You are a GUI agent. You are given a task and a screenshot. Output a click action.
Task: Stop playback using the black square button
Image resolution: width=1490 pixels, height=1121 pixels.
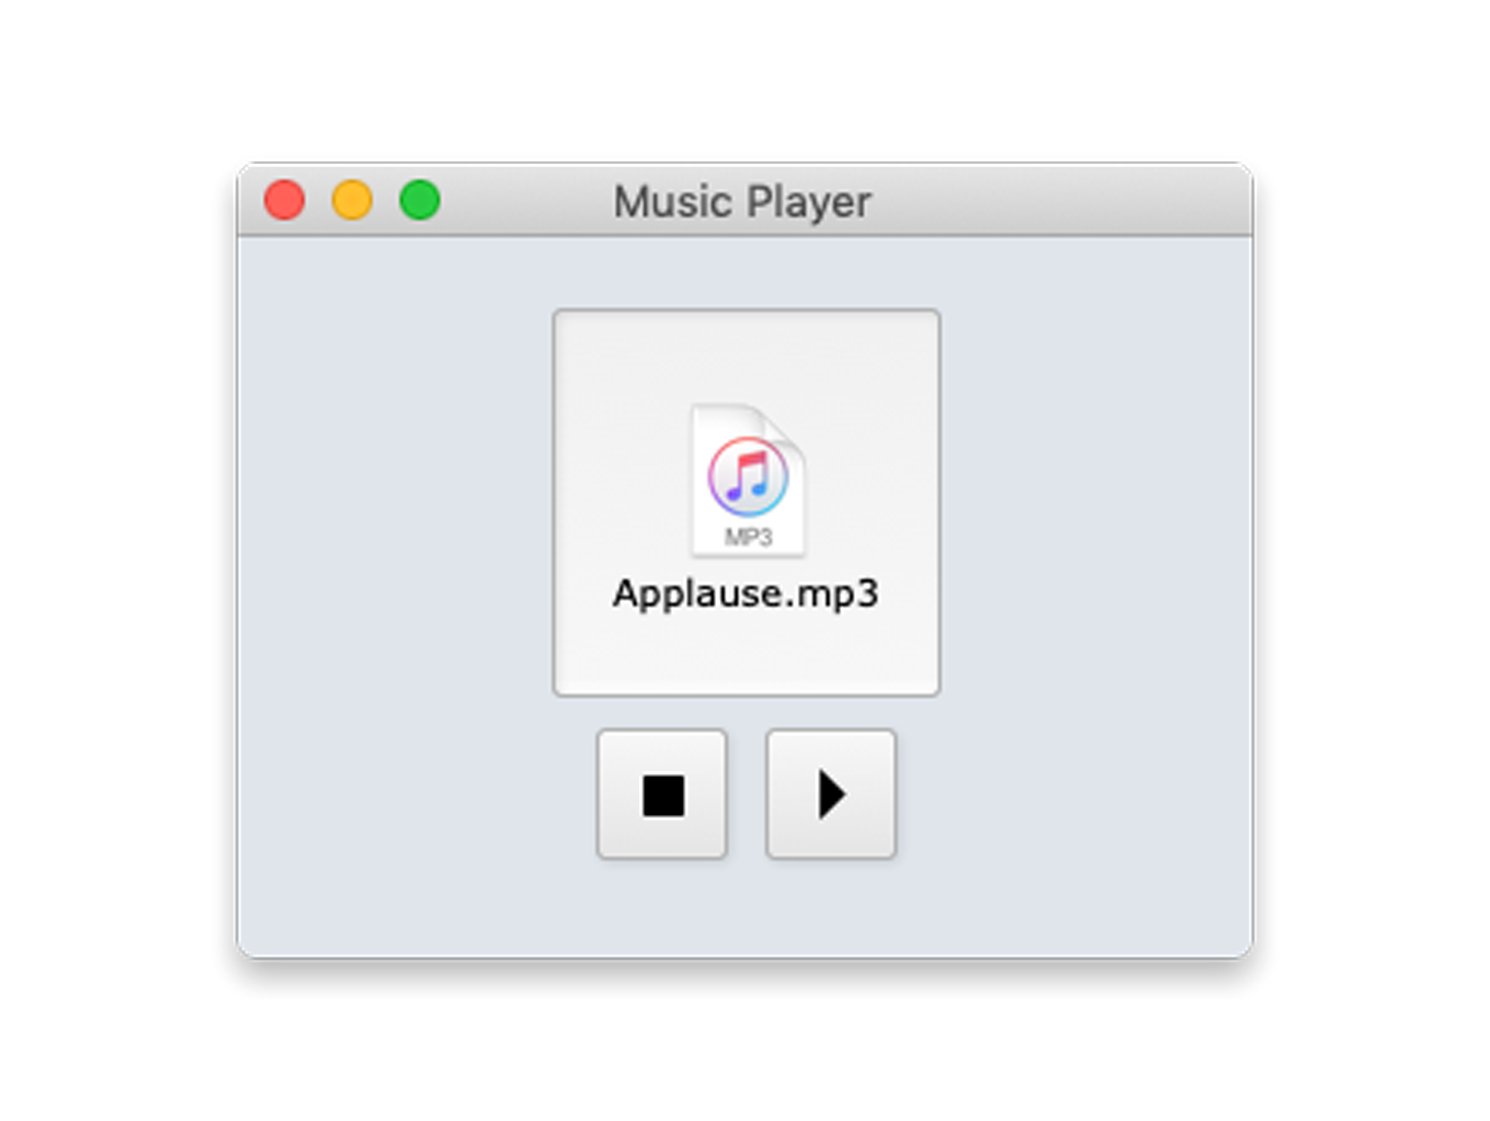click(x=662, y=794)
